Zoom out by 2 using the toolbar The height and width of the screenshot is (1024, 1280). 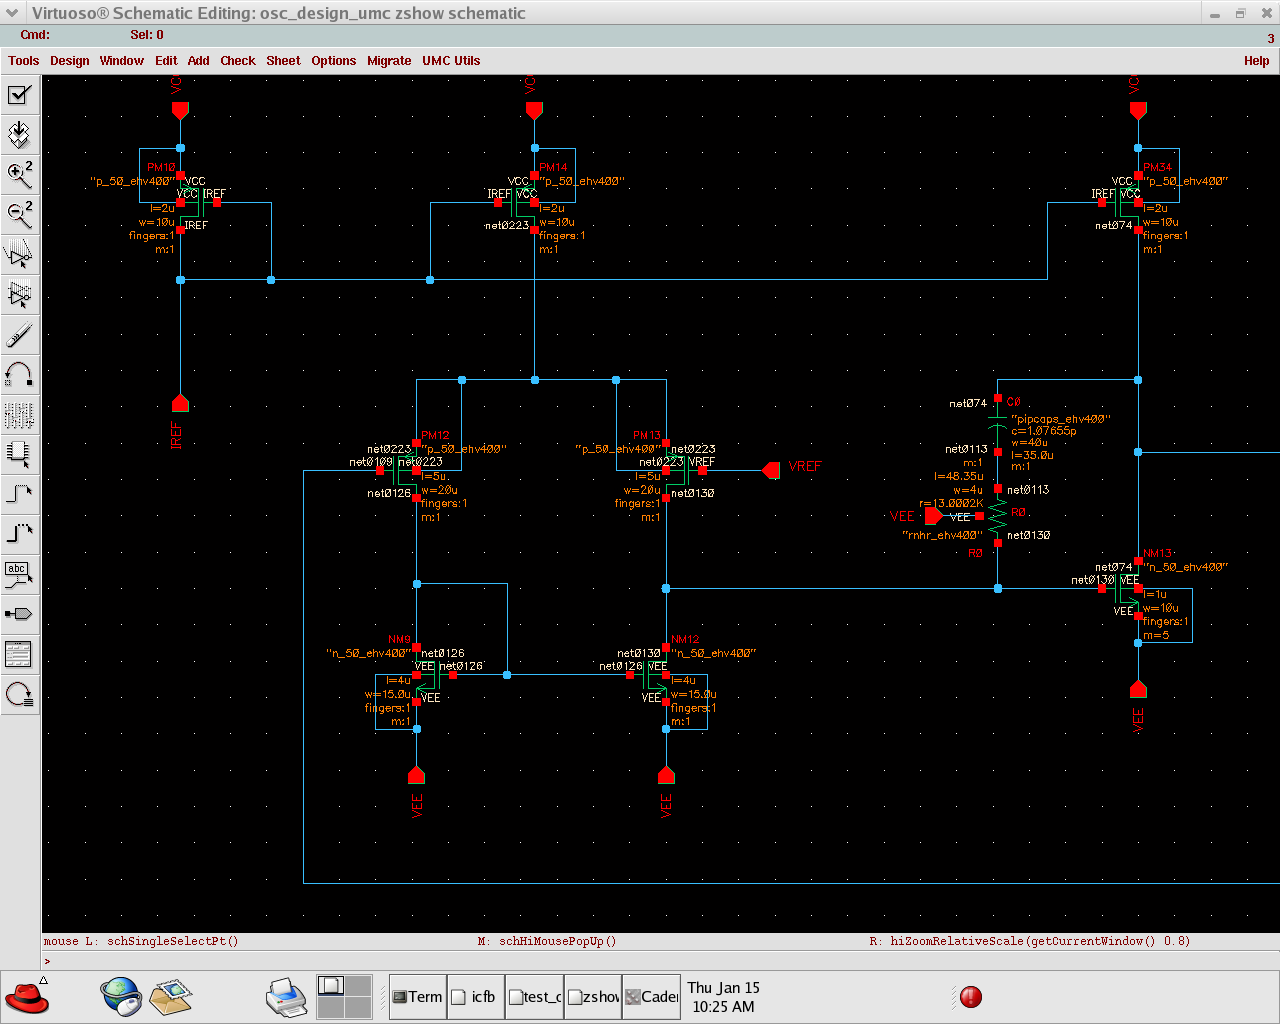[20, 214]
